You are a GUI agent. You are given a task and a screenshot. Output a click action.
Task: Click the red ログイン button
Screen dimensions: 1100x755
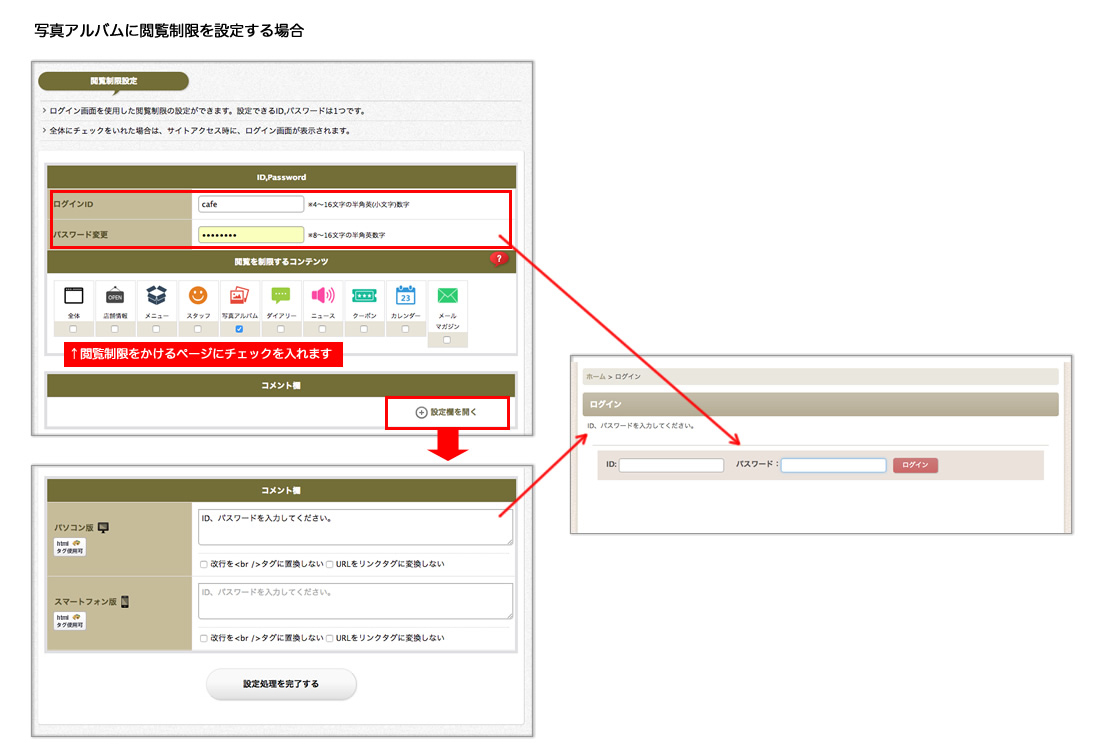tap(915, 465)
